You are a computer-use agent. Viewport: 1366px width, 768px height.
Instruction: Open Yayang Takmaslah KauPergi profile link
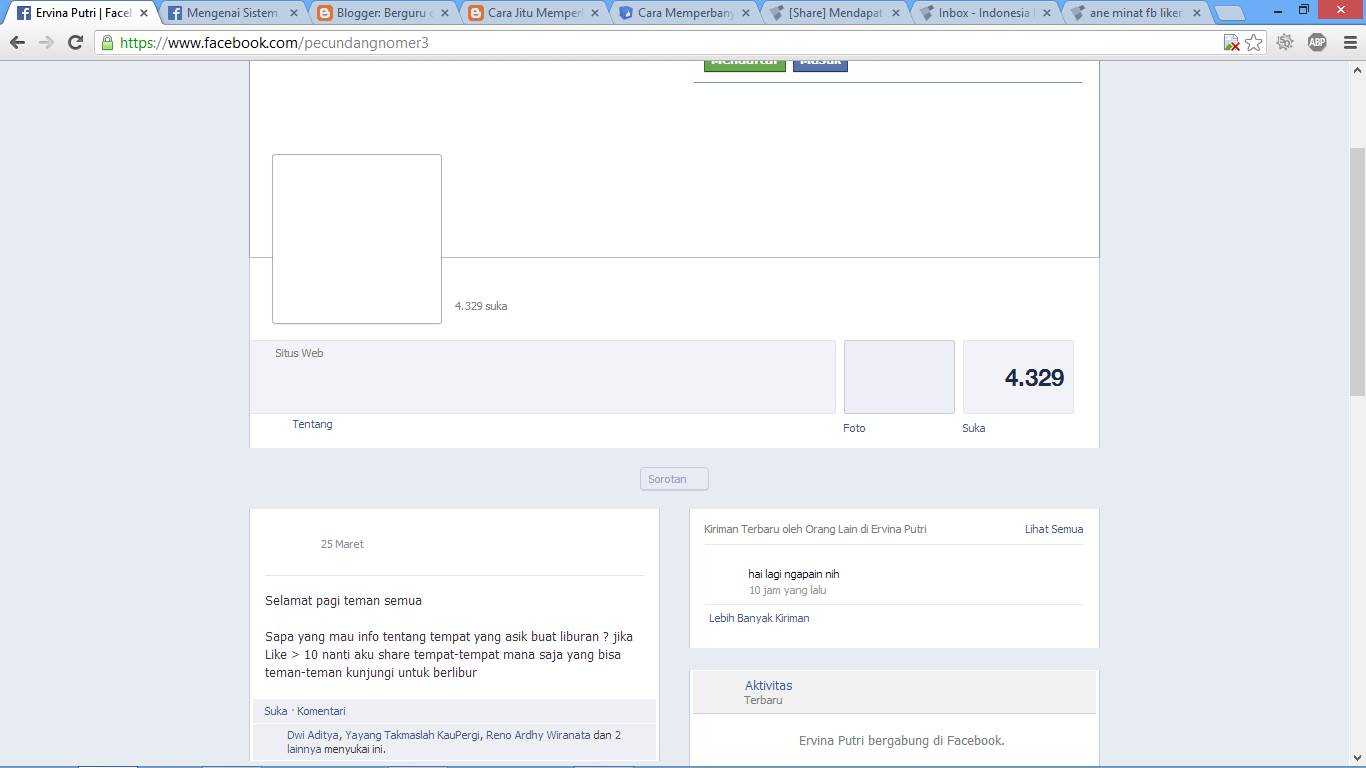tap(412, 735)
